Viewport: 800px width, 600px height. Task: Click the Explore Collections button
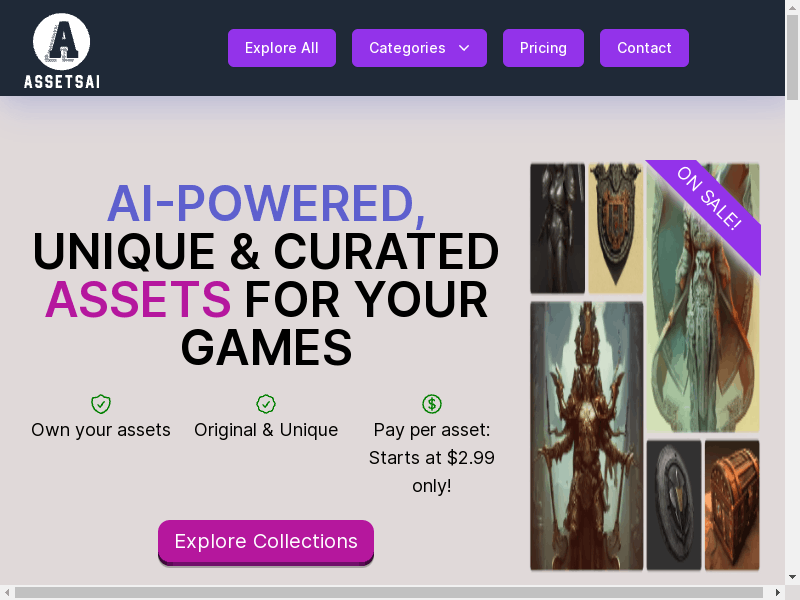[x=266, y=541]
